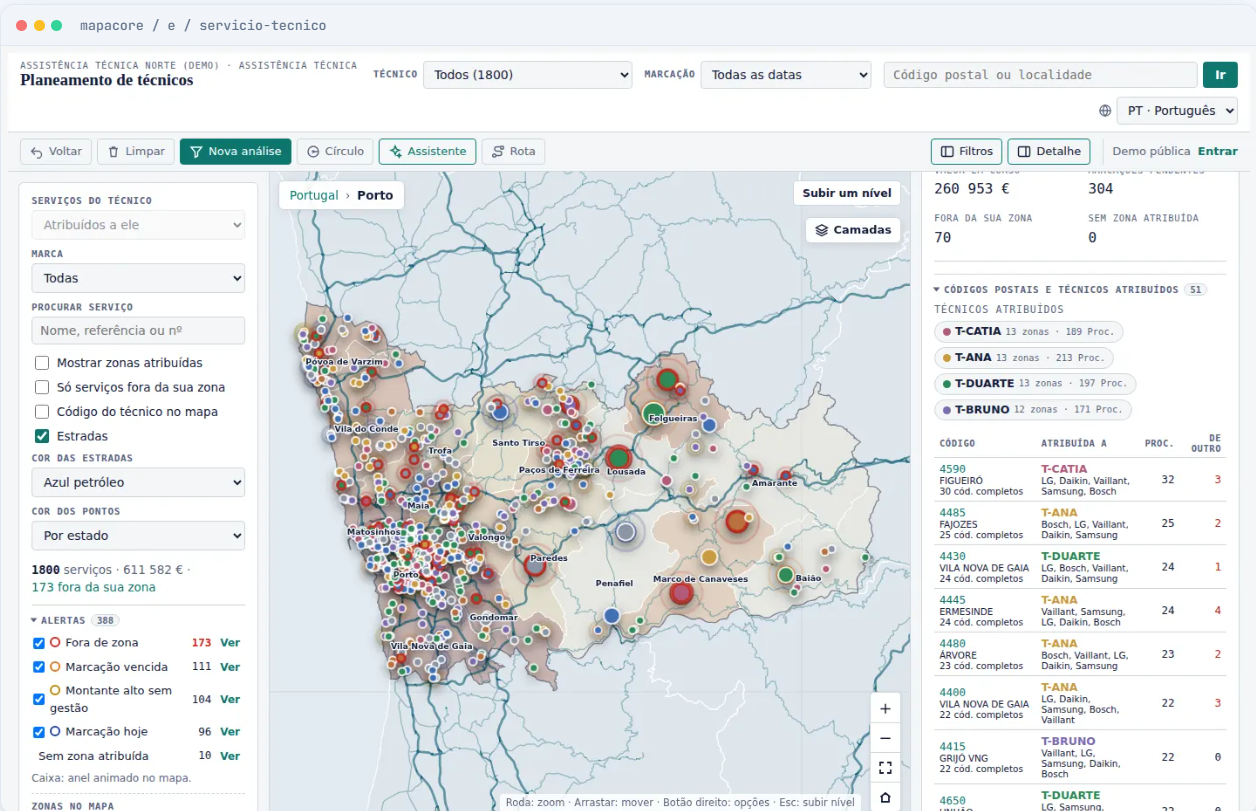Screen dimensions: 1256x811
Task: Uncheck the Fora de zona alert
Action: (x=39, y=643)
